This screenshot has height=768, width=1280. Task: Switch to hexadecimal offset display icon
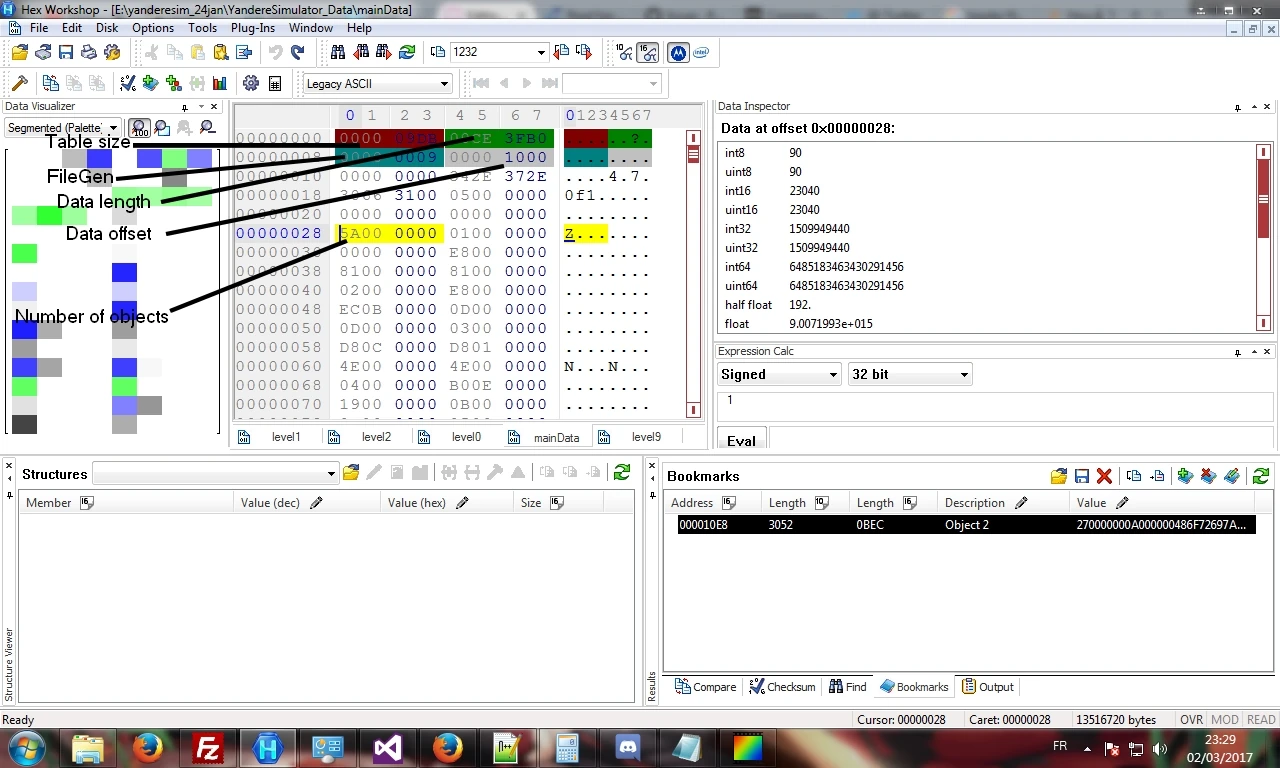[x=647, y=52]
